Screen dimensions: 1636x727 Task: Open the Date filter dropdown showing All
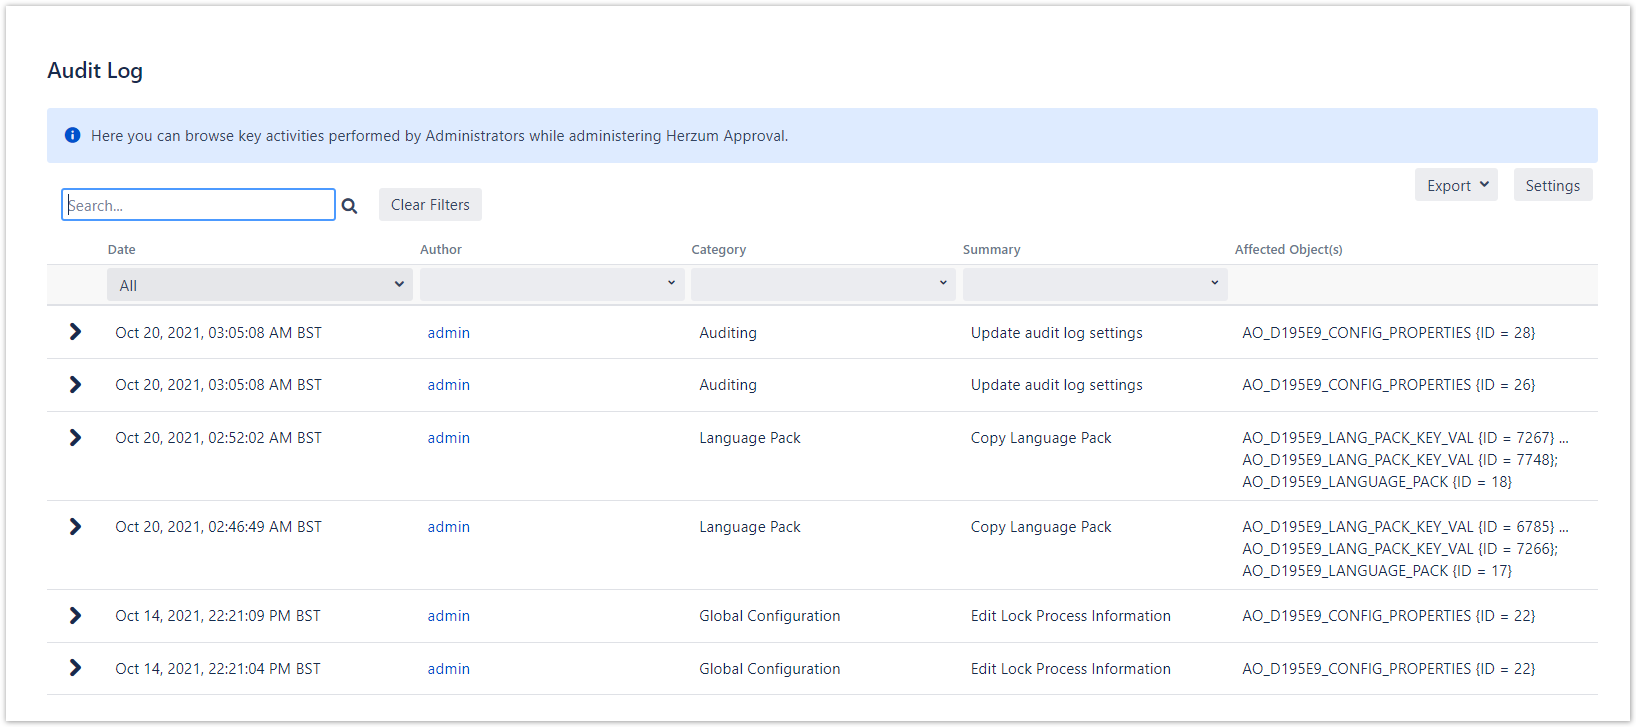click(260, 285)
